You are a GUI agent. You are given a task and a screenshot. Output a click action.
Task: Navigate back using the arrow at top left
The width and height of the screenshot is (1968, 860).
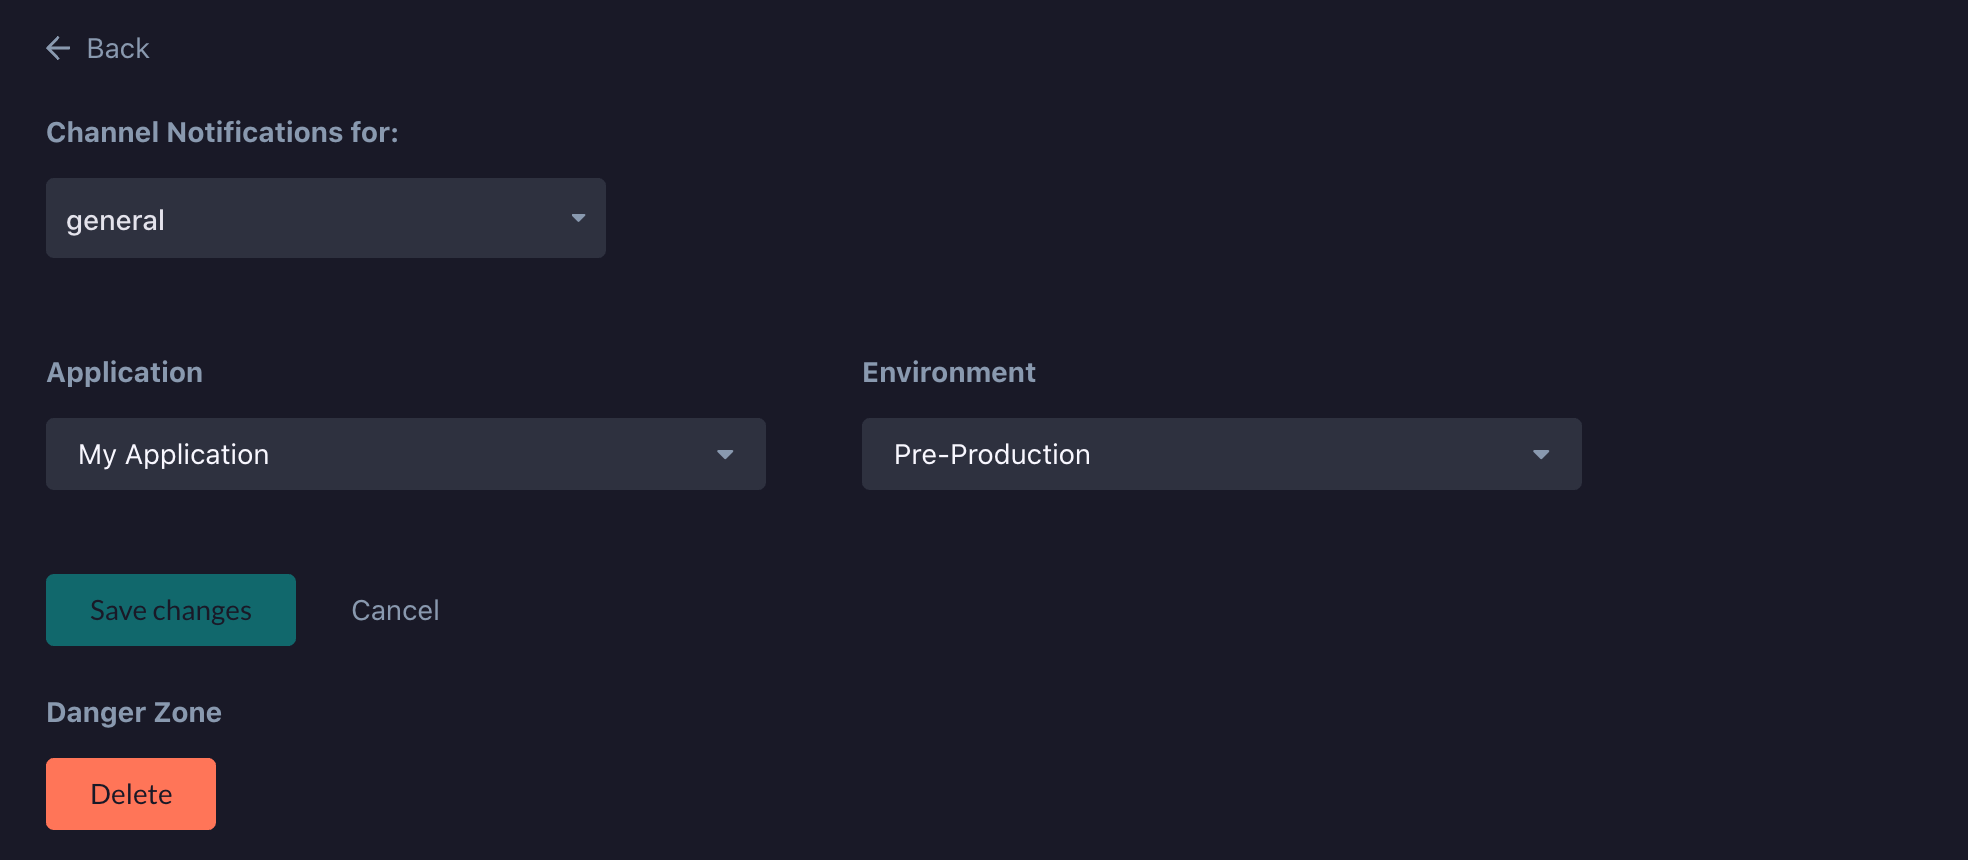click(58, 47)
